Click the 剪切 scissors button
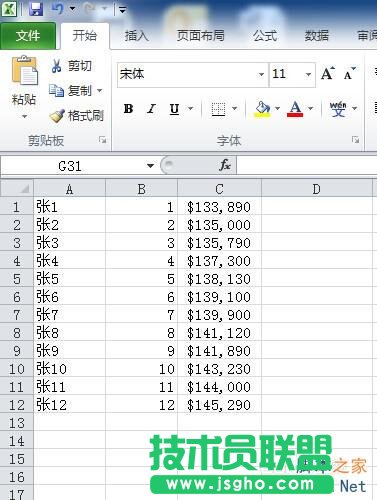The height and width of the screenshot is (500, 377). point(71,66)
